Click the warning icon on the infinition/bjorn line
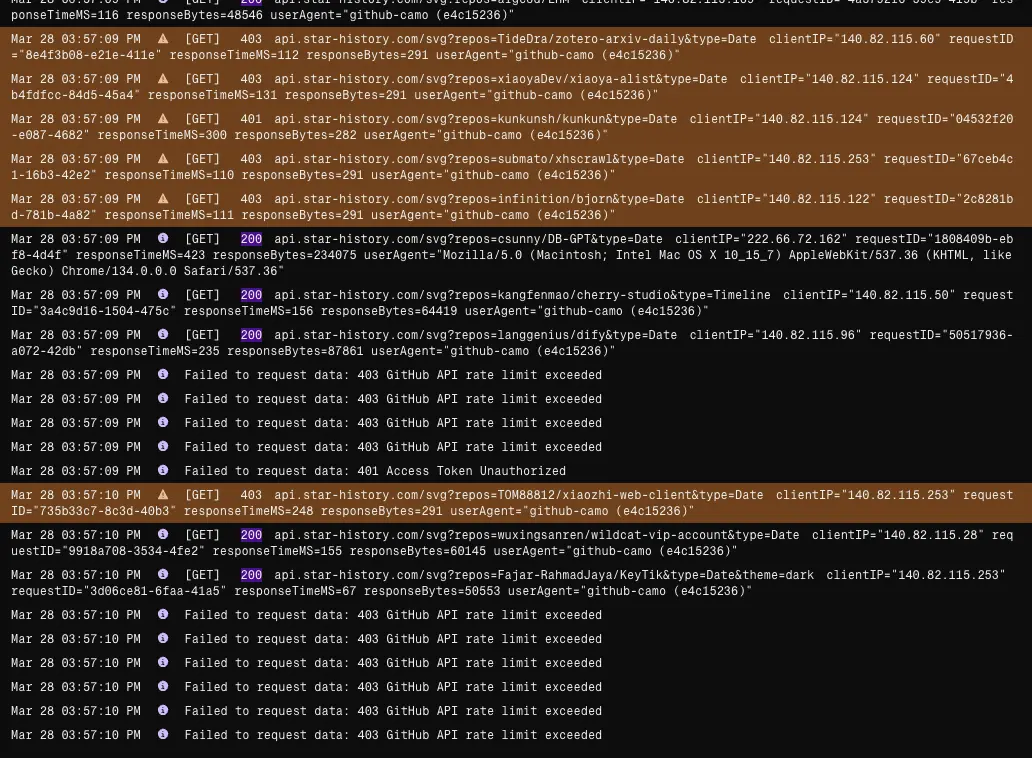 [163, 199]
